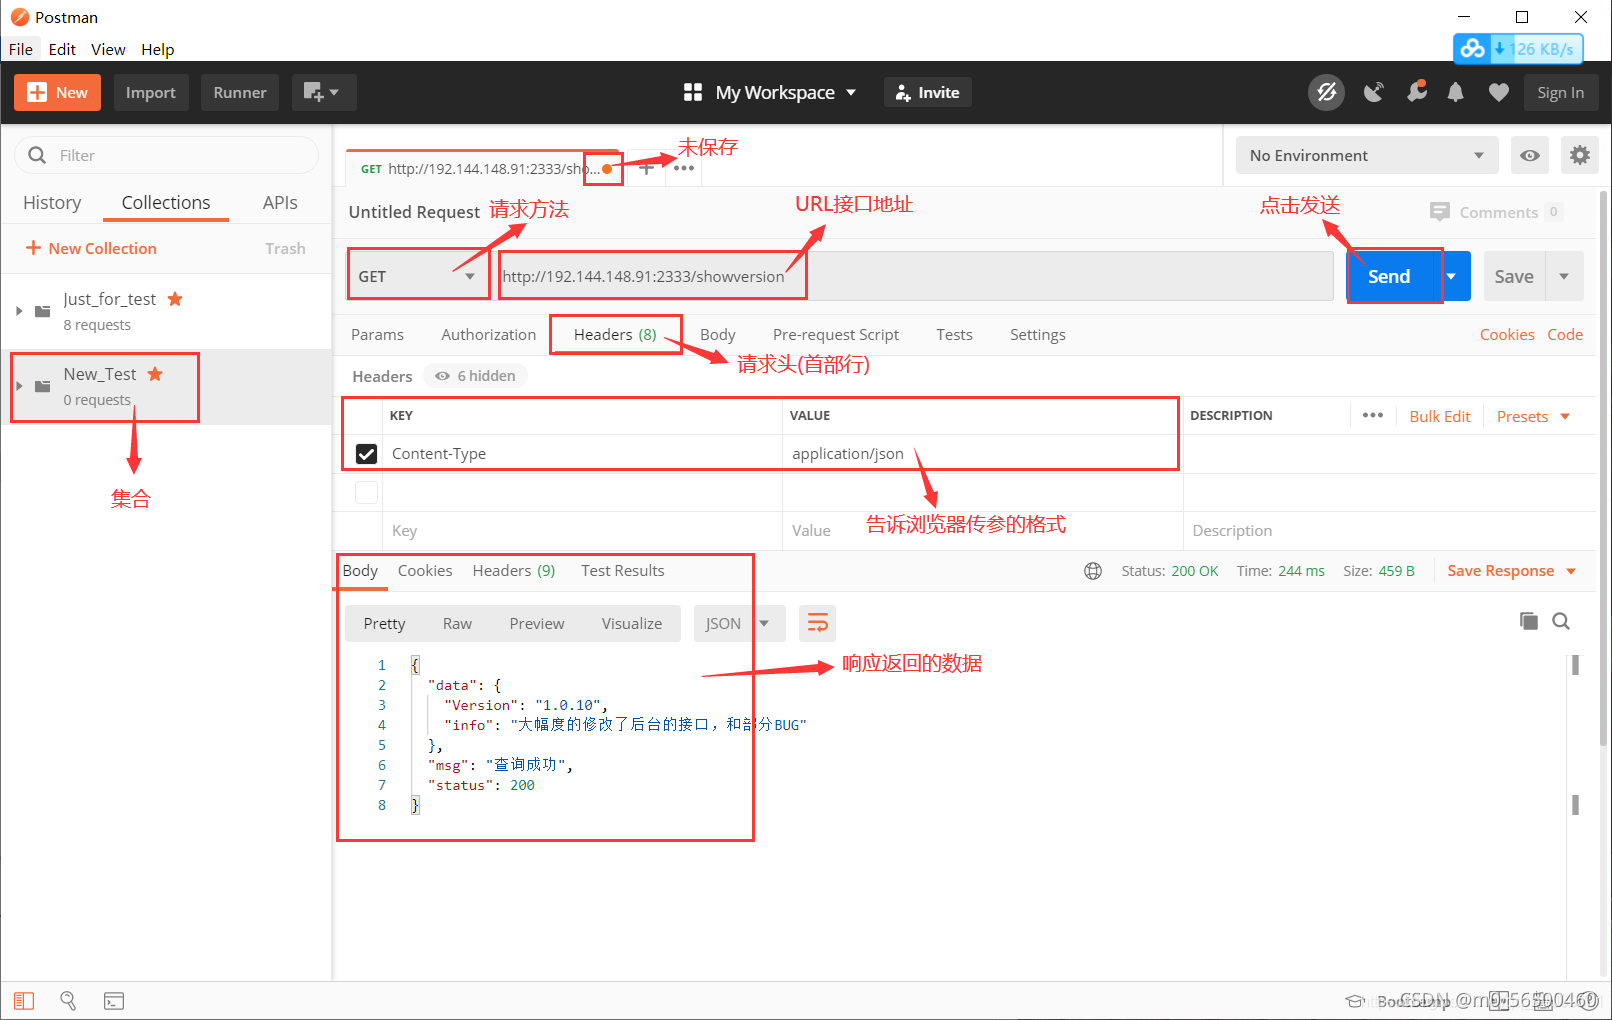Open the Code snippet link
The width and height of the screenshot is (1612, 1020).
pyautogui.click(x=1565, y=335)
